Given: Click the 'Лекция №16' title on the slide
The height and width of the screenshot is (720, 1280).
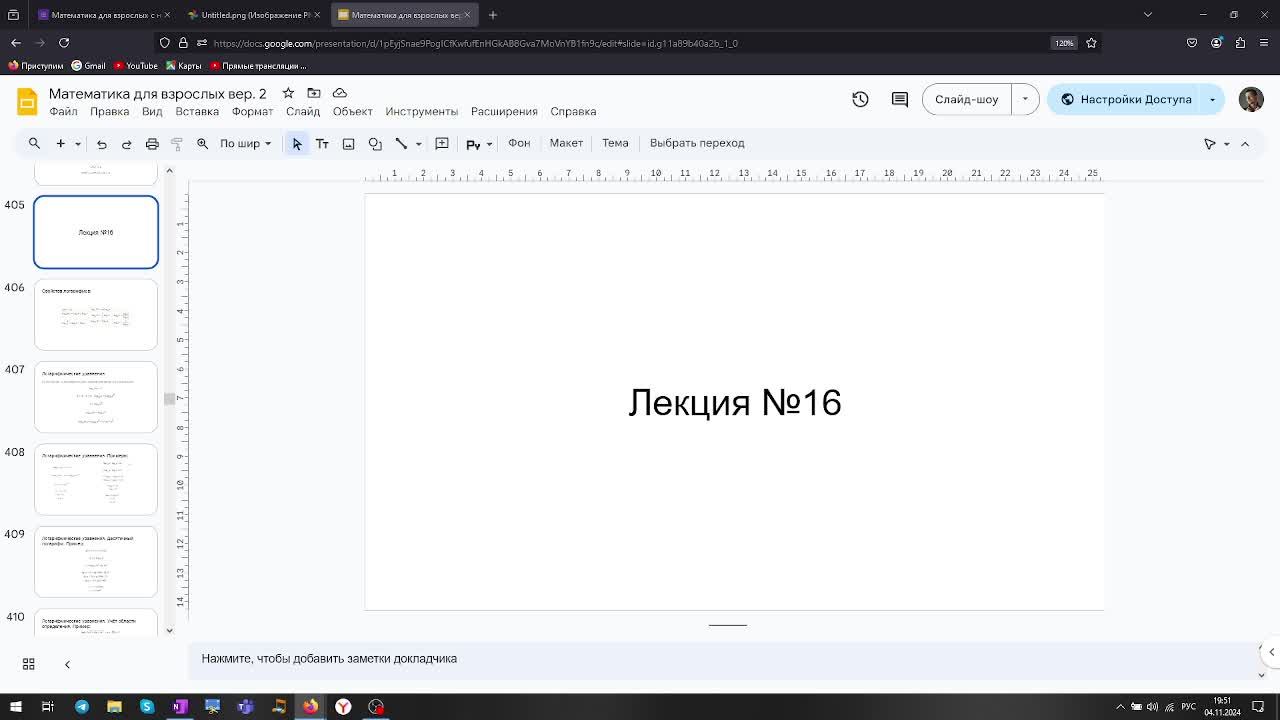Looking at the screenshot, I should [x=735, y=402].
